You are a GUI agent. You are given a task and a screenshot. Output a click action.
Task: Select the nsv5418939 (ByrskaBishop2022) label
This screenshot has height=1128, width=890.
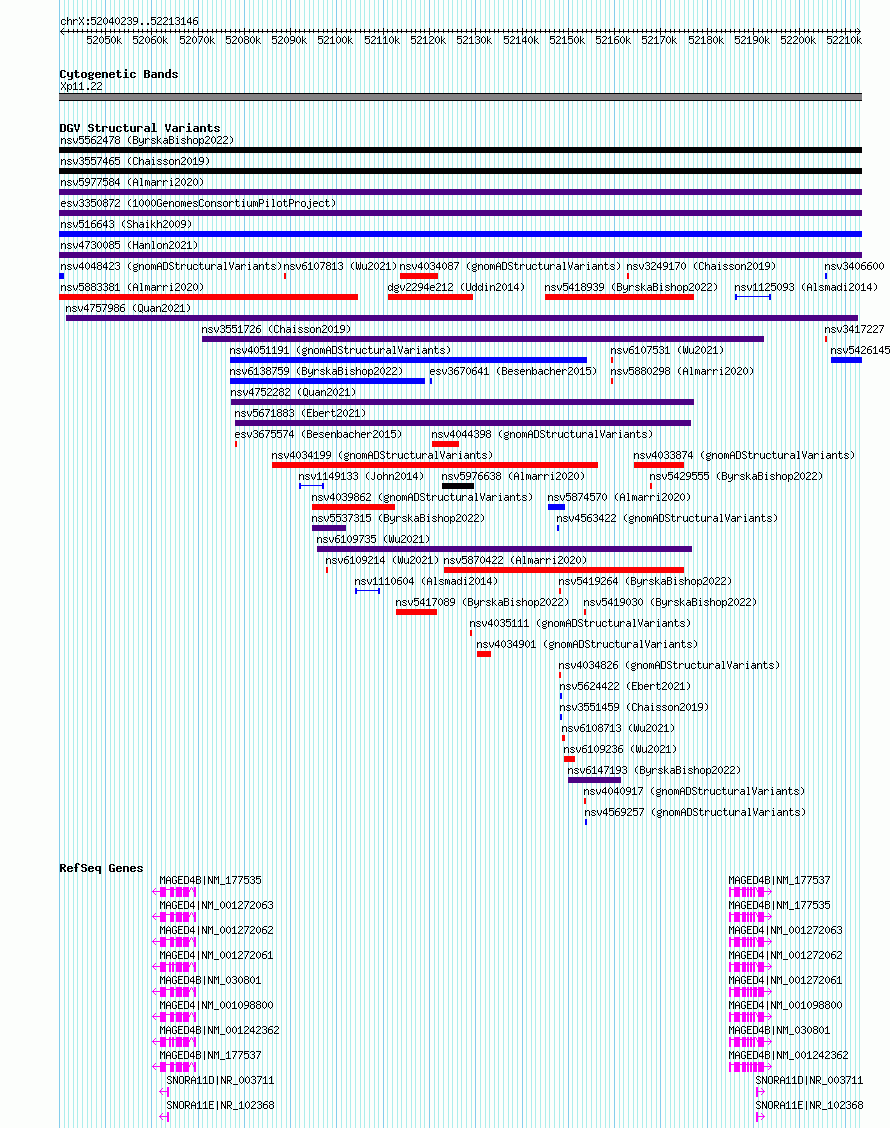631,287
